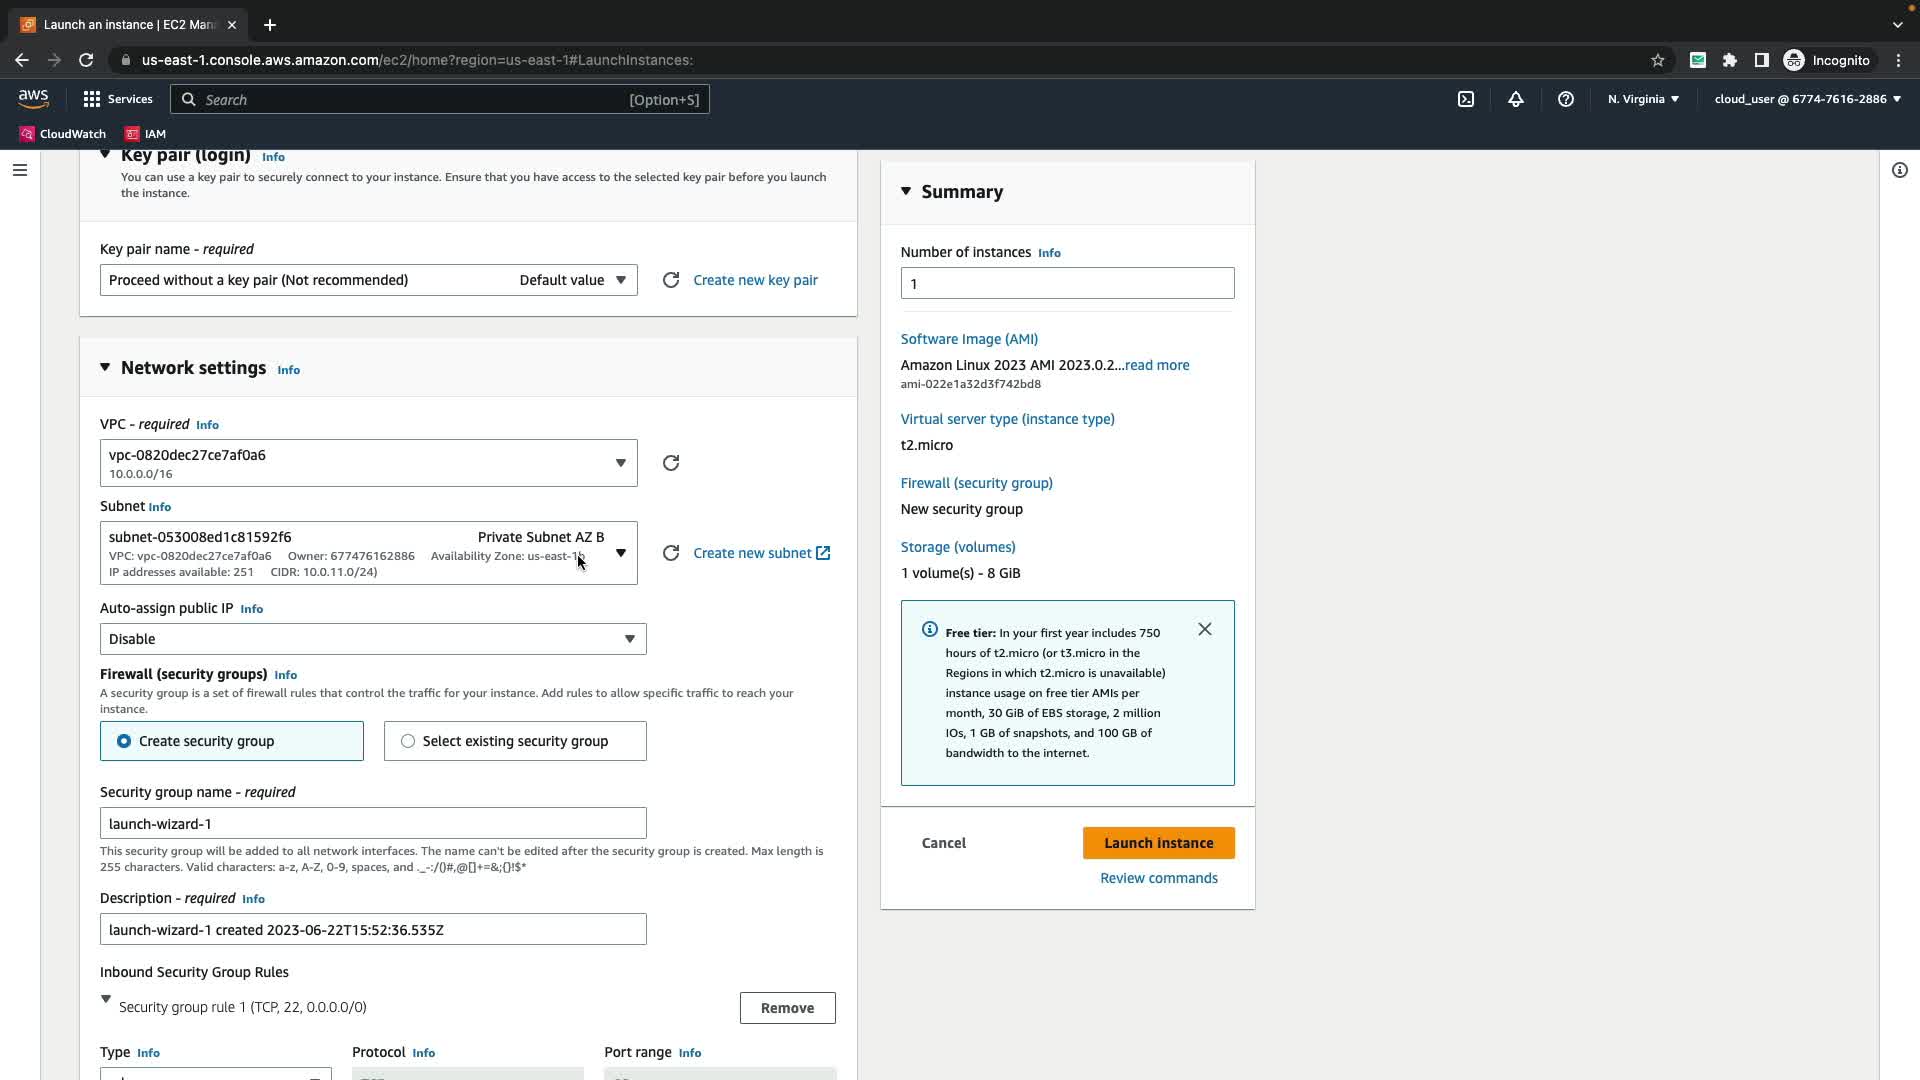1920x1080 pixels.
Task: Open the N. Virginia region menu
Action: point(1643,99)
